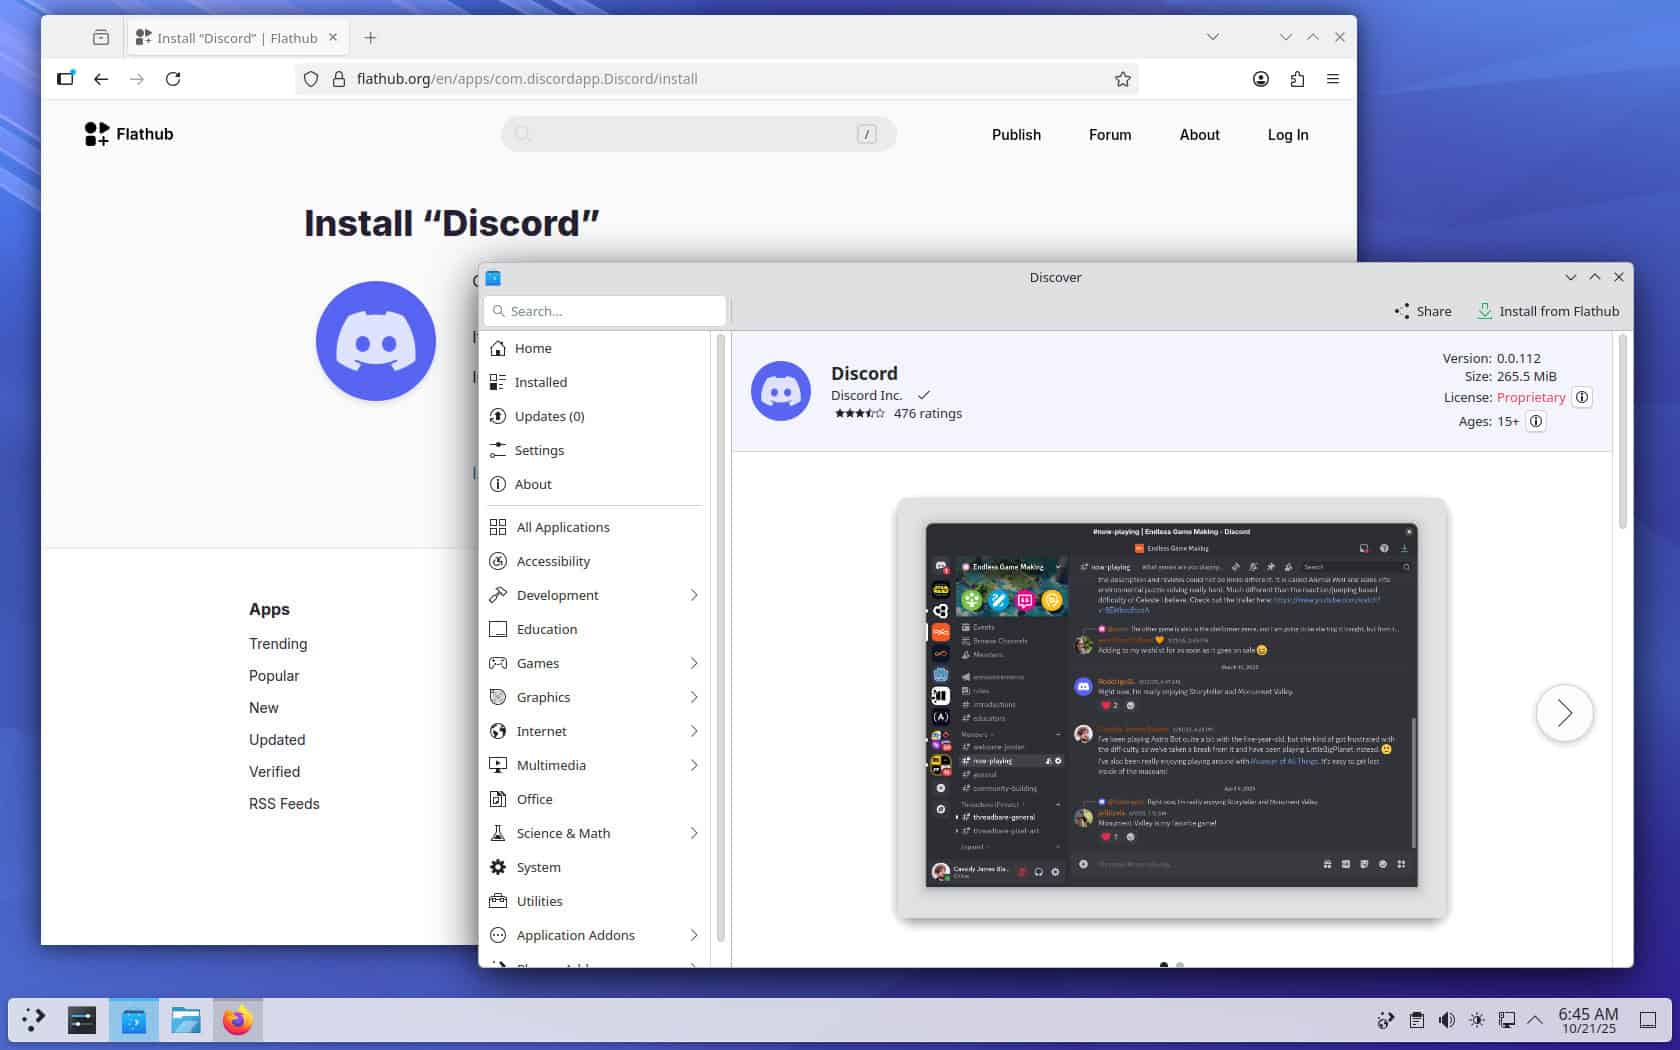Open Installed in Discover sidebar
This screenshot has height=1050, width=1680.
540,382
